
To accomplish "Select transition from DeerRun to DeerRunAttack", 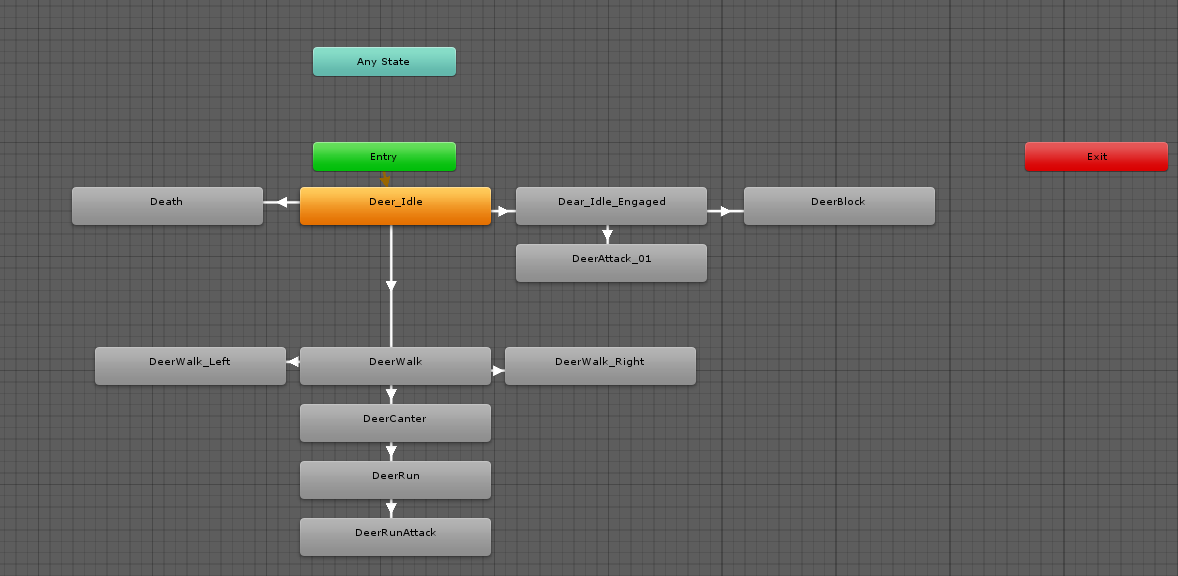I will [x=391, y=508].
